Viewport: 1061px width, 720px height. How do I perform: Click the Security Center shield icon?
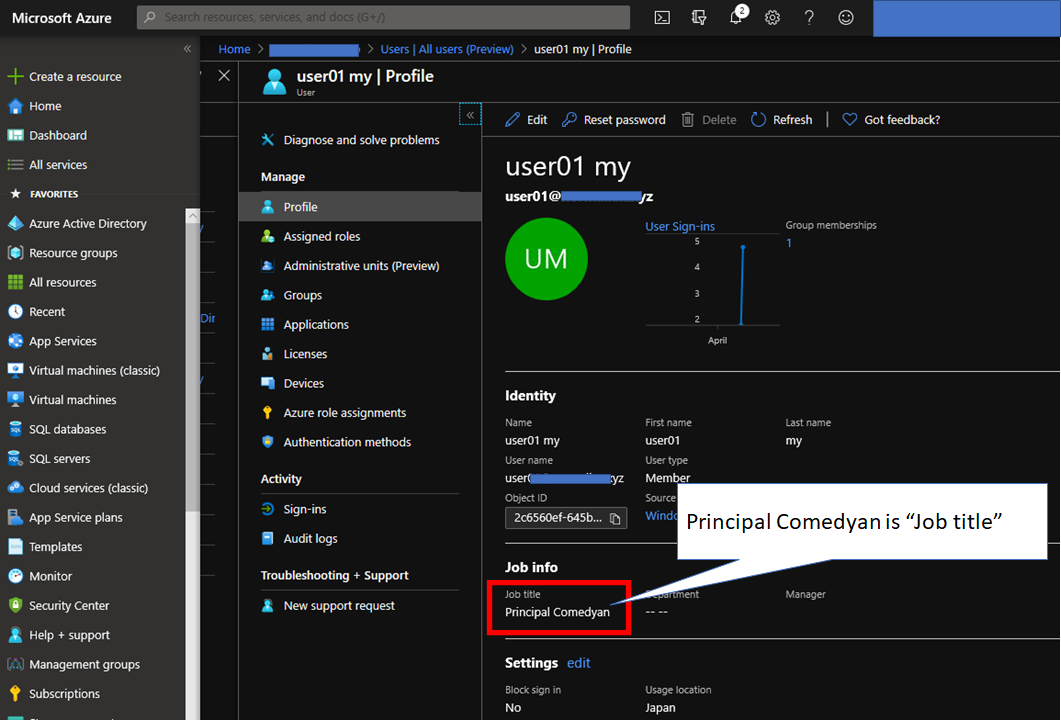[15, 605]
